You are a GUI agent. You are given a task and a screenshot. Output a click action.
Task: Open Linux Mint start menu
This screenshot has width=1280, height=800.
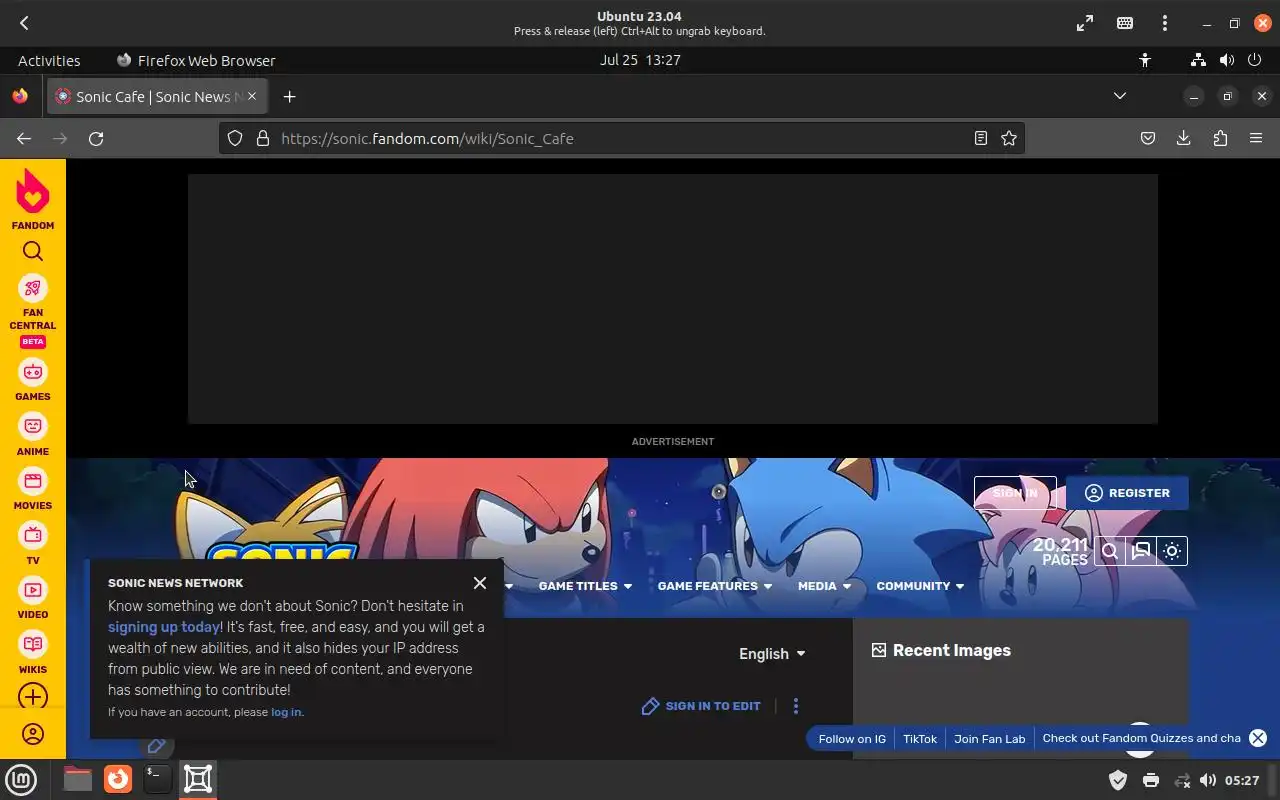coord(21,779)
